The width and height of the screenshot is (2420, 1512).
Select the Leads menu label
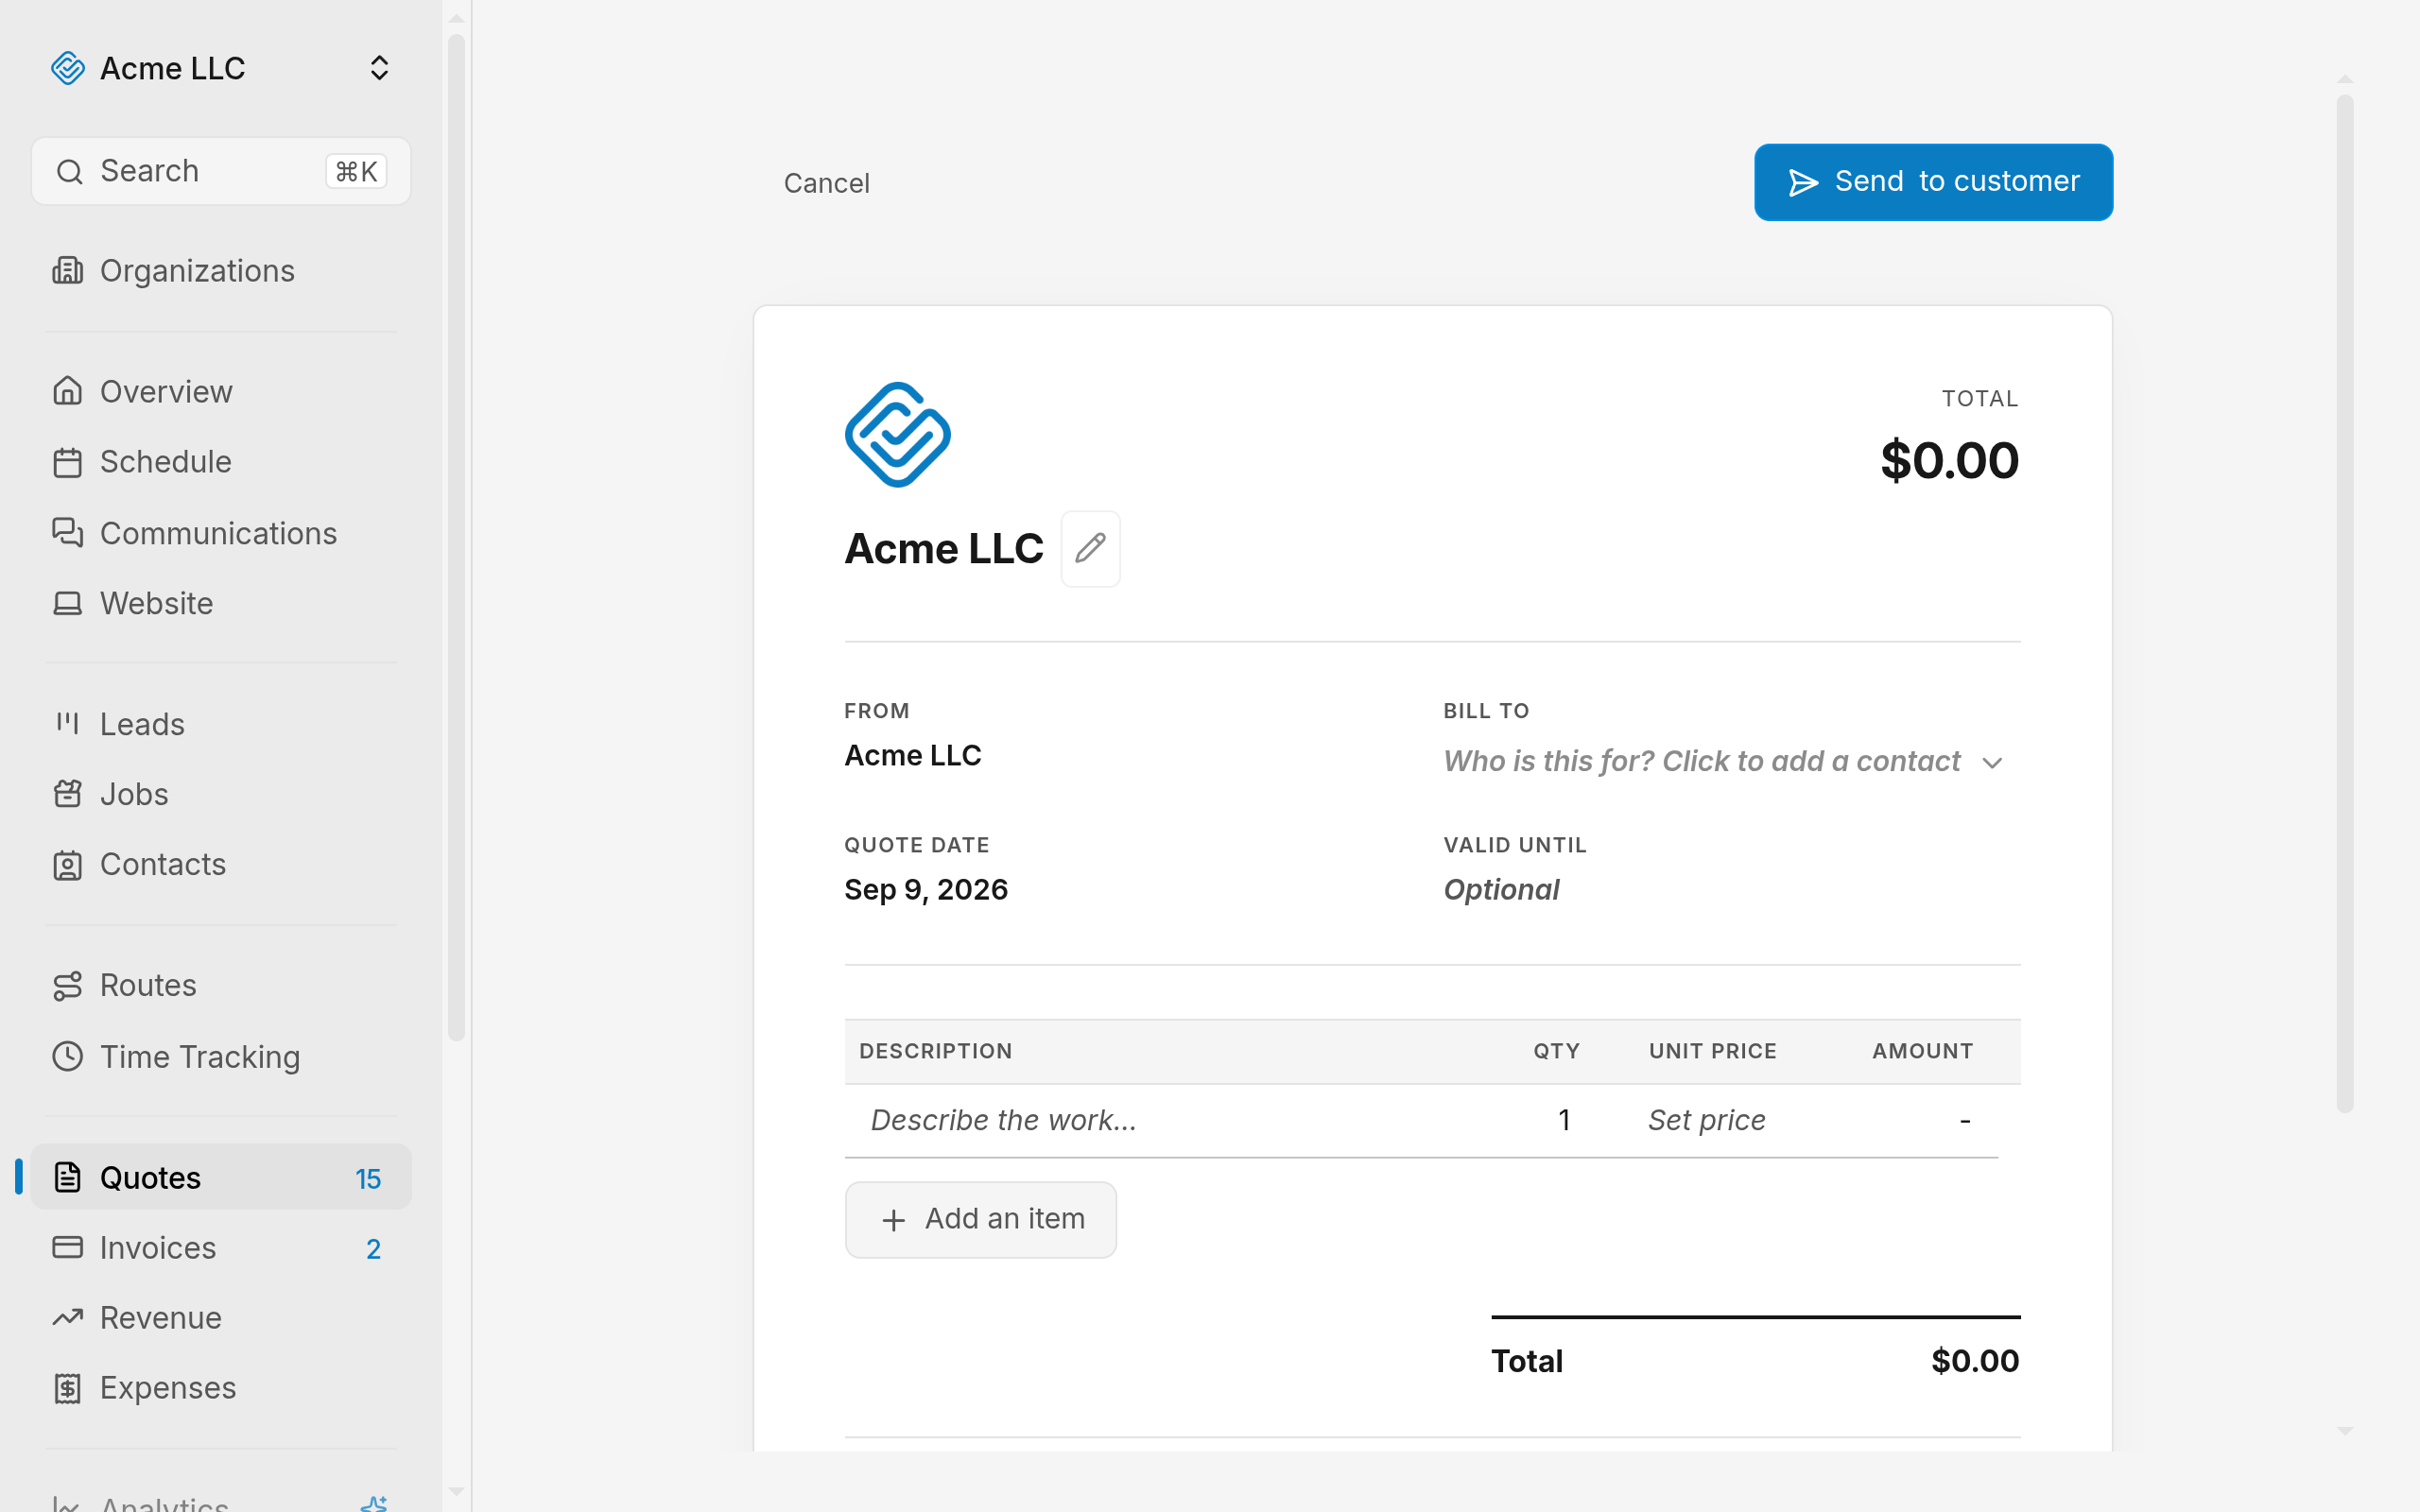click(x=142, y=724)
